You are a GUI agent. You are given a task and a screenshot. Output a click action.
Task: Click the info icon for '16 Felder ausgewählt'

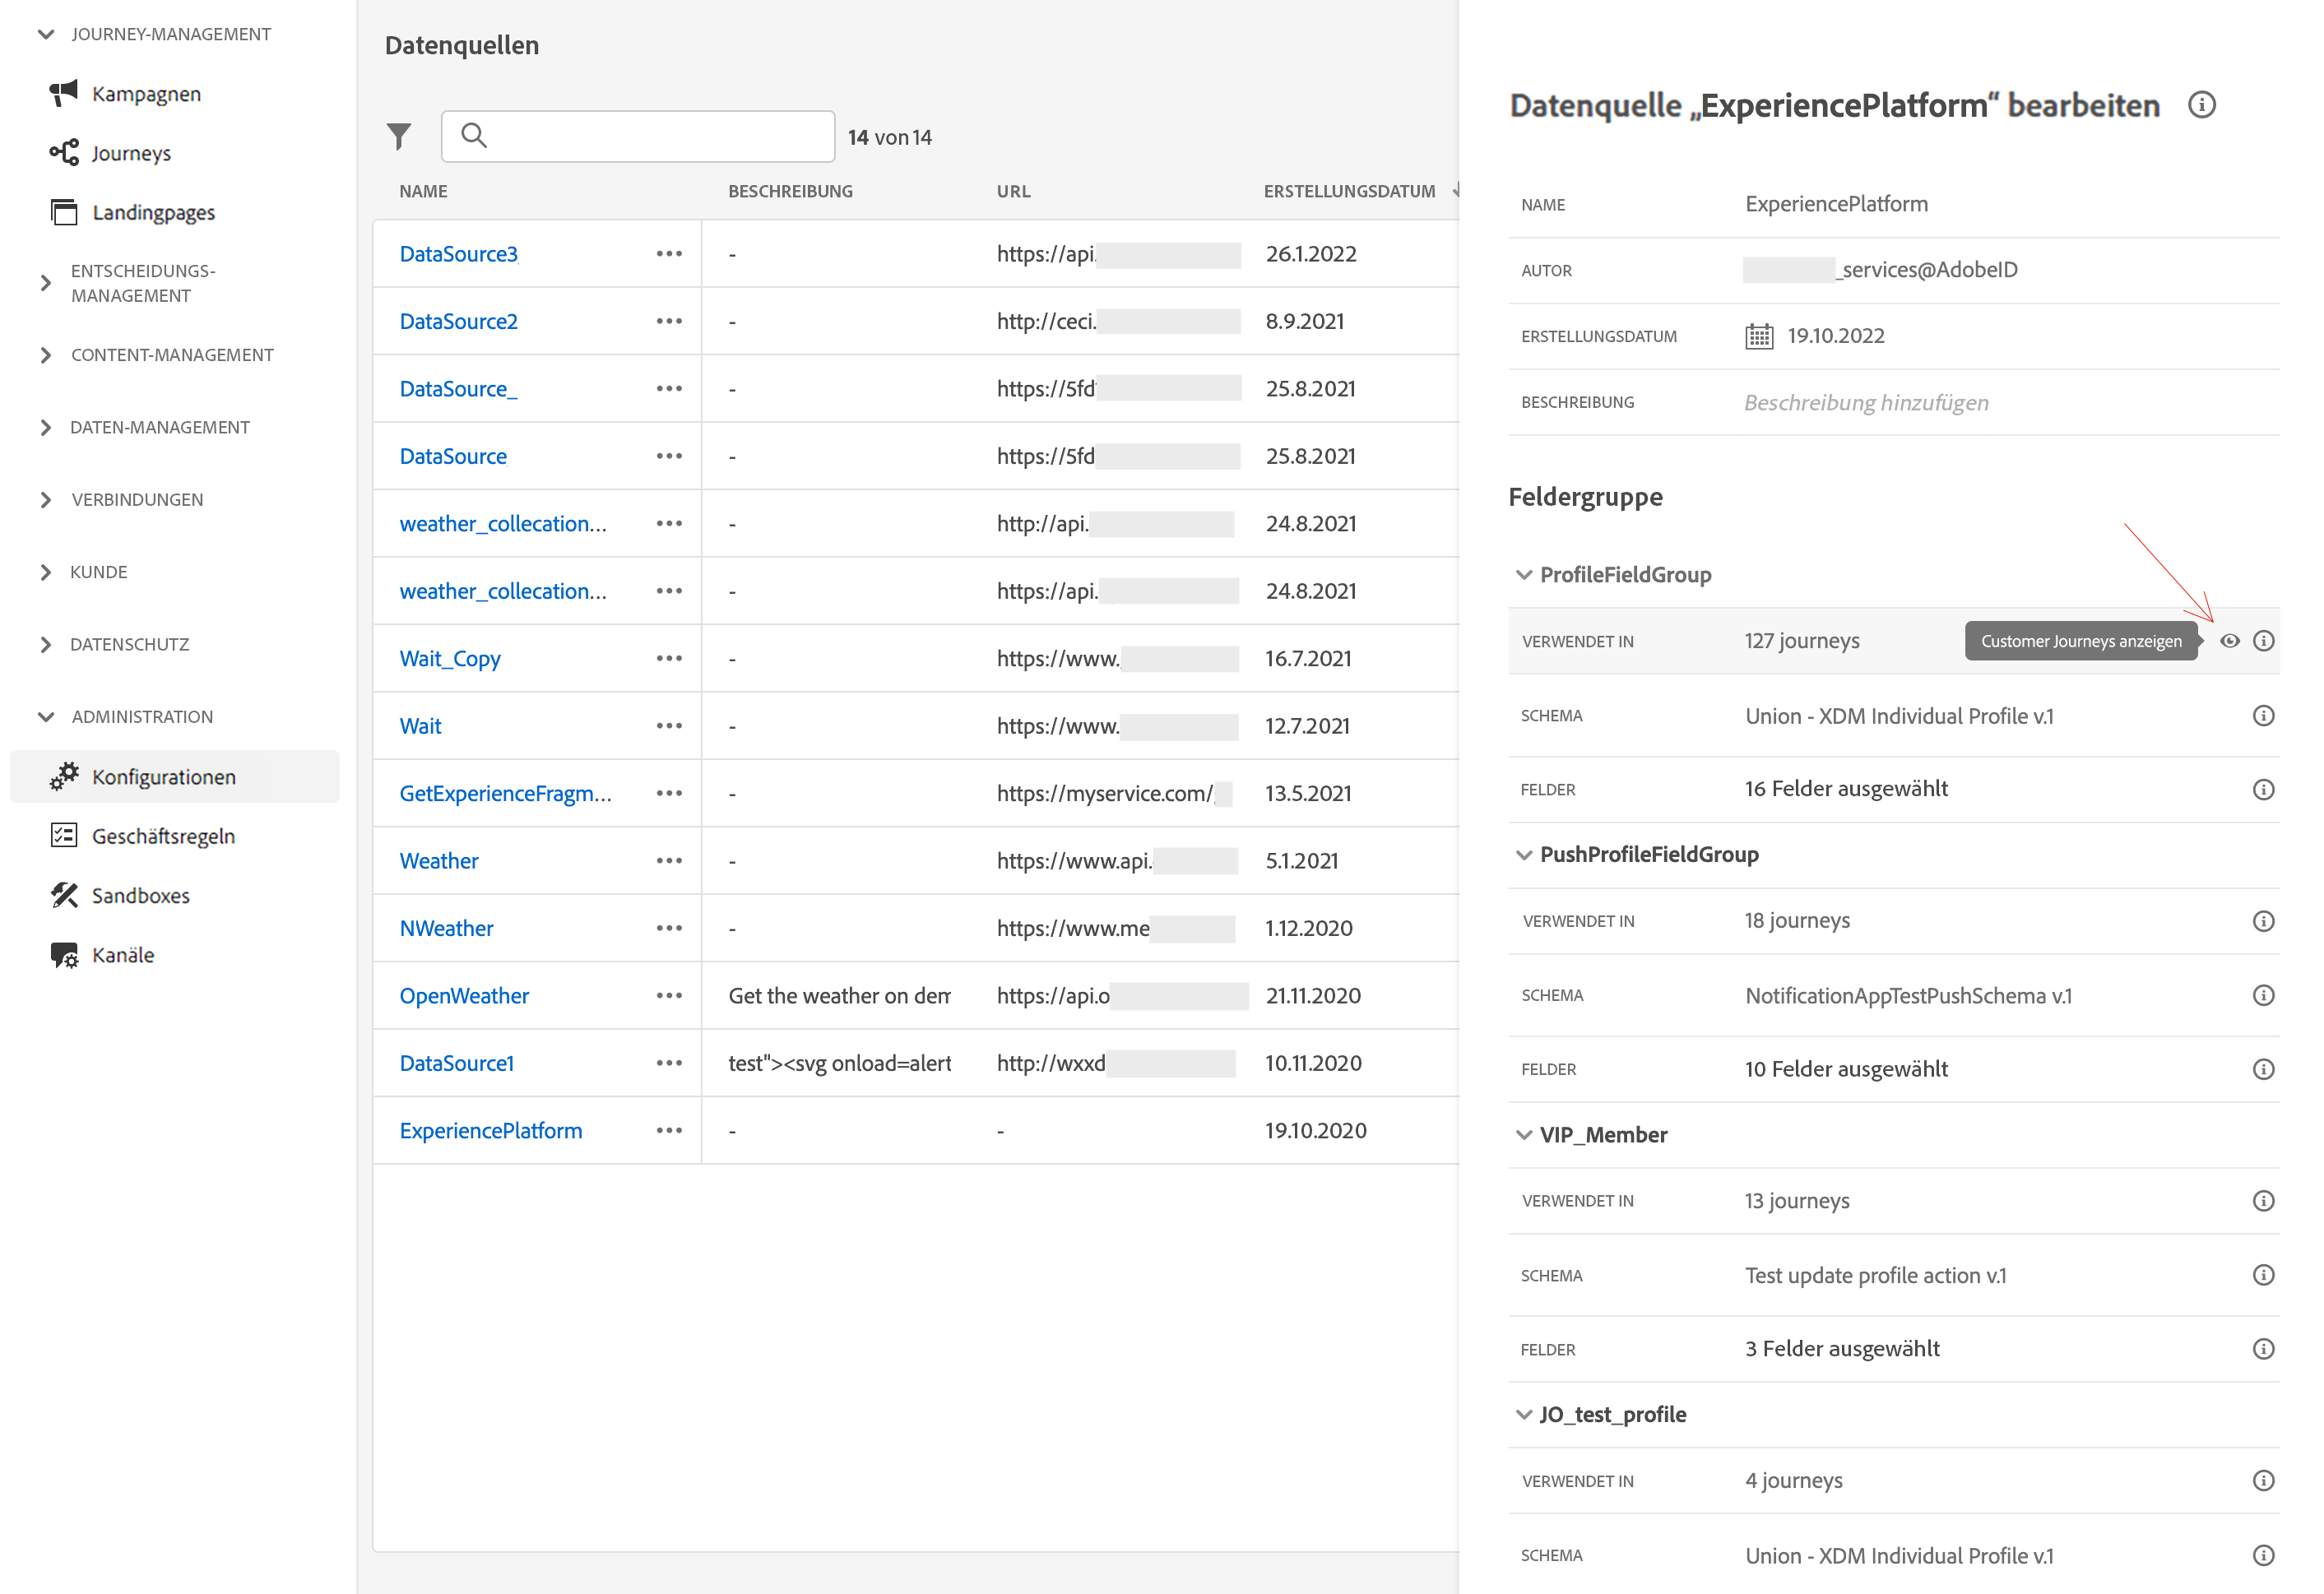2263,789
